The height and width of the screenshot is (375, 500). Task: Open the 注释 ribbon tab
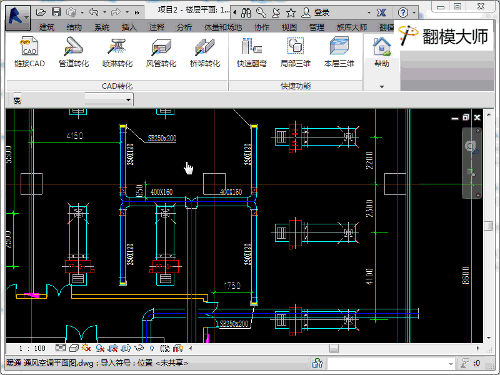tap(156, 27)
